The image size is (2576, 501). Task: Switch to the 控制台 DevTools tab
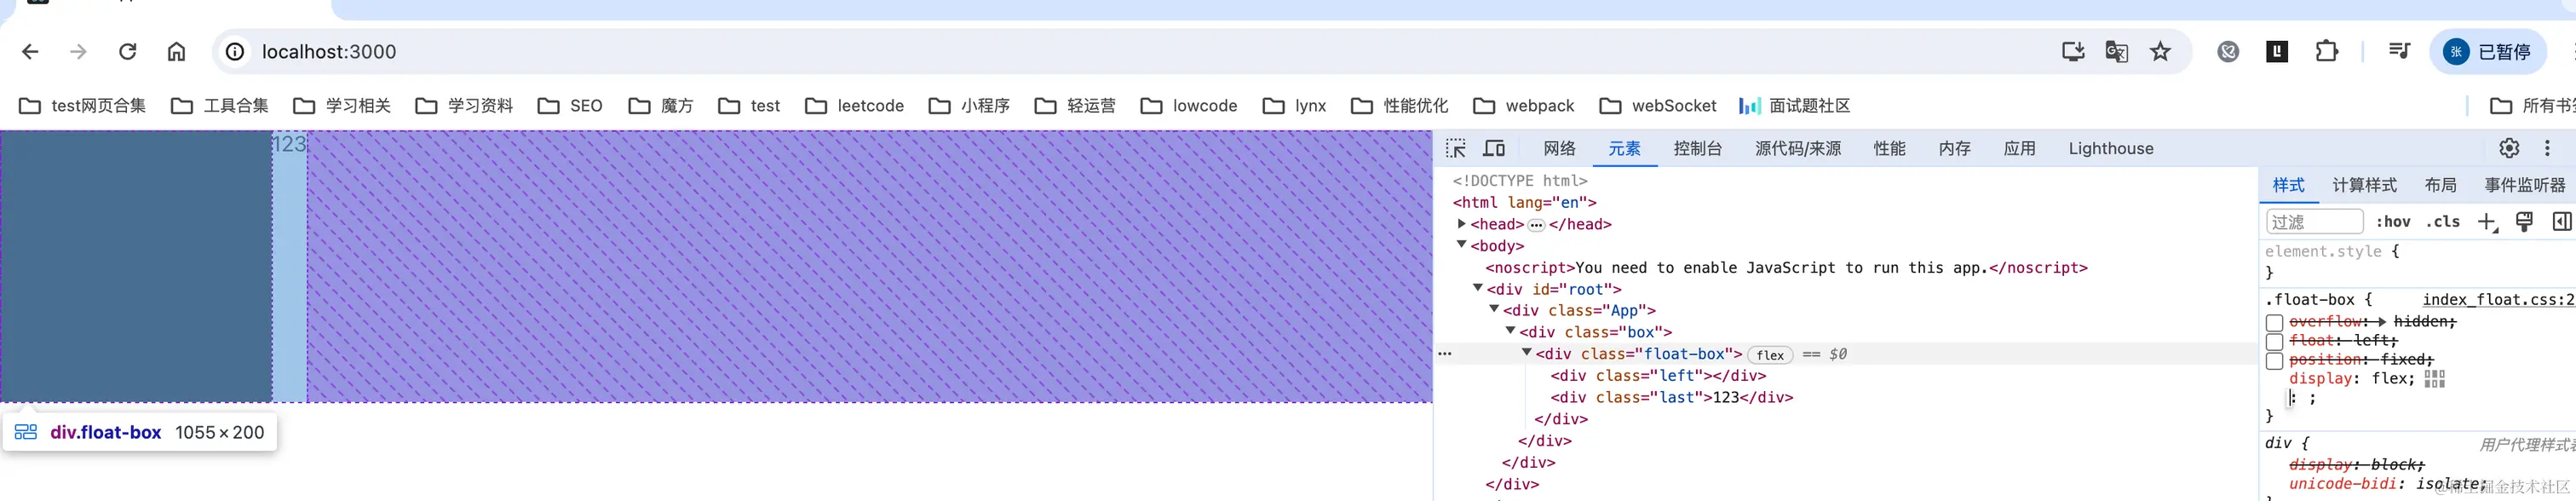(x=1698, y=149)
